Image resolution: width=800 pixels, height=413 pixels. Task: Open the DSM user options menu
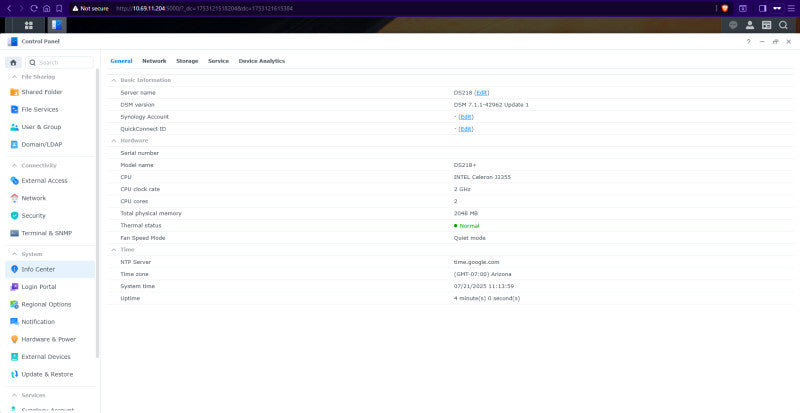pyautogui.click(x=749, y=25)
